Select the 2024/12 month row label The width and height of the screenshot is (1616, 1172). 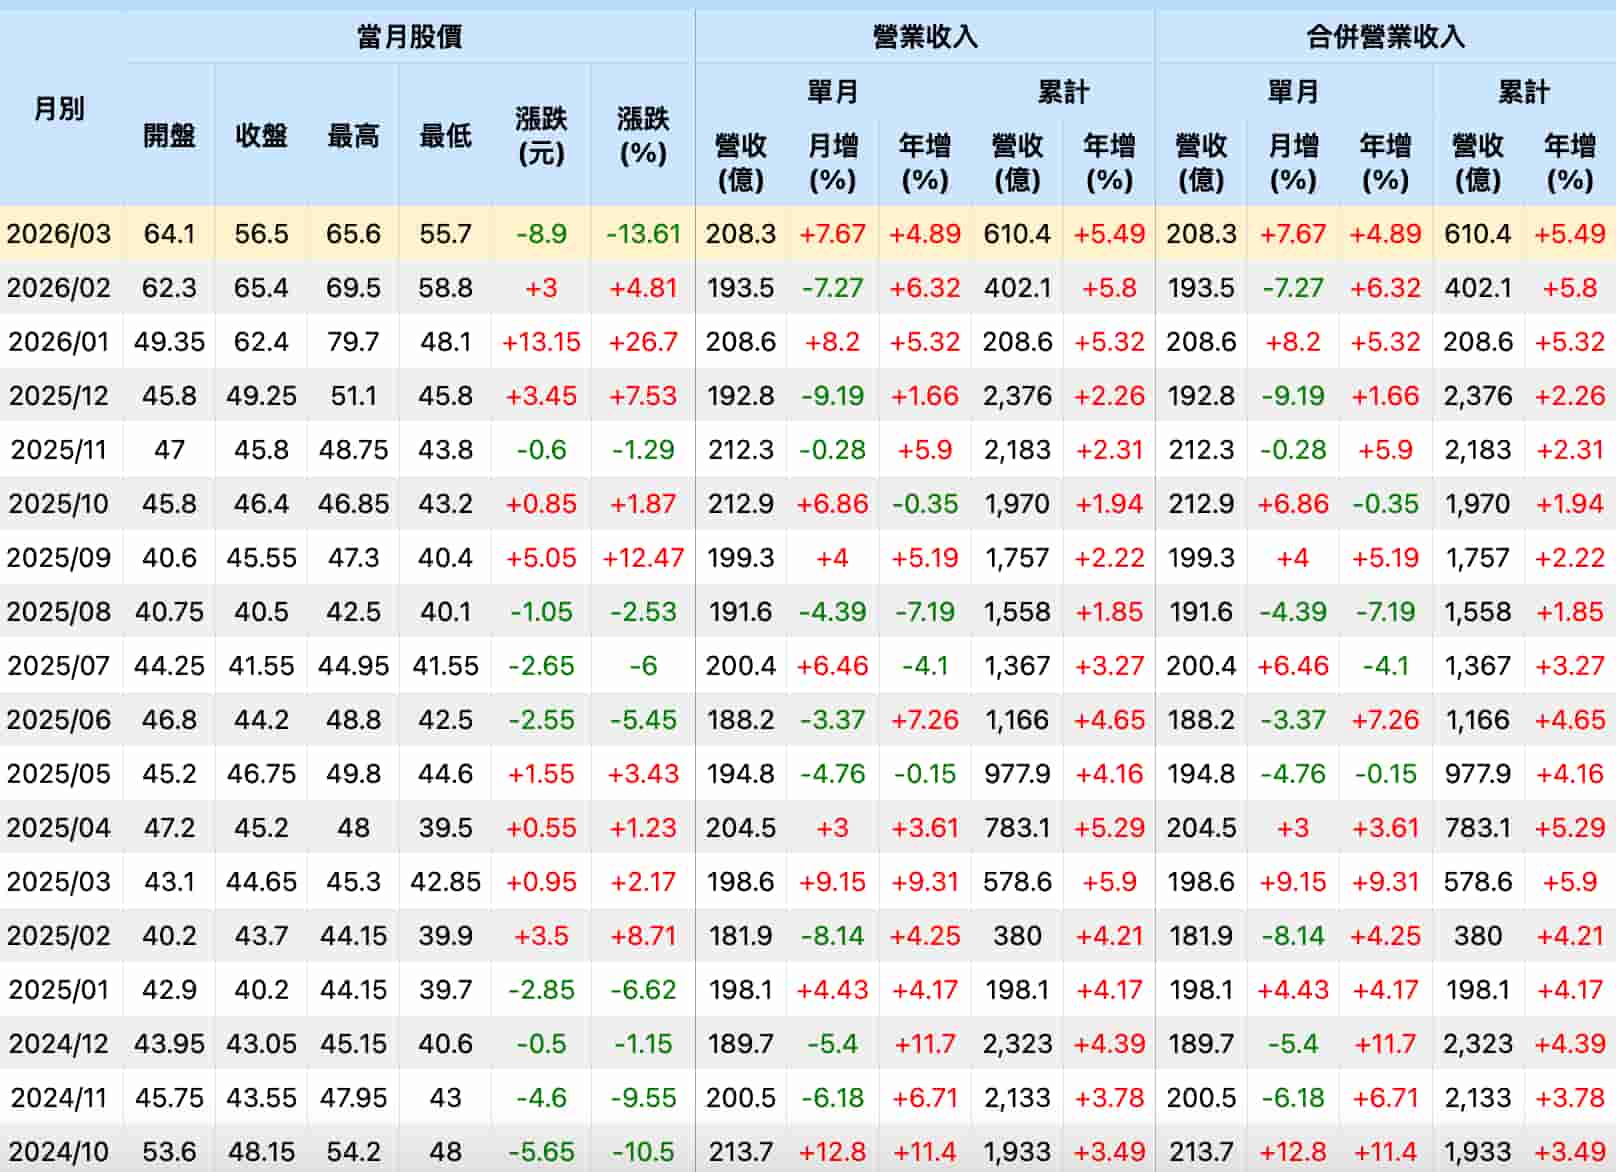coord(59,1044)
